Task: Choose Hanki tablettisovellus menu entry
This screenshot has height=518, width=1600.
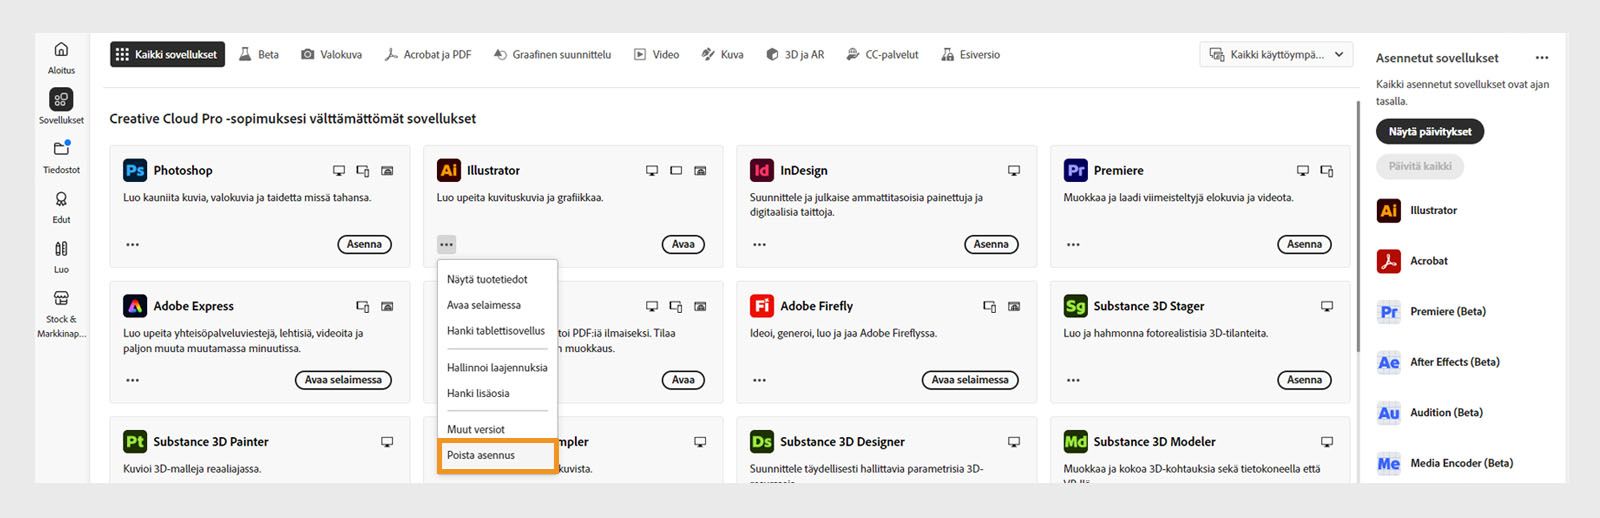Action: (497, 331)
